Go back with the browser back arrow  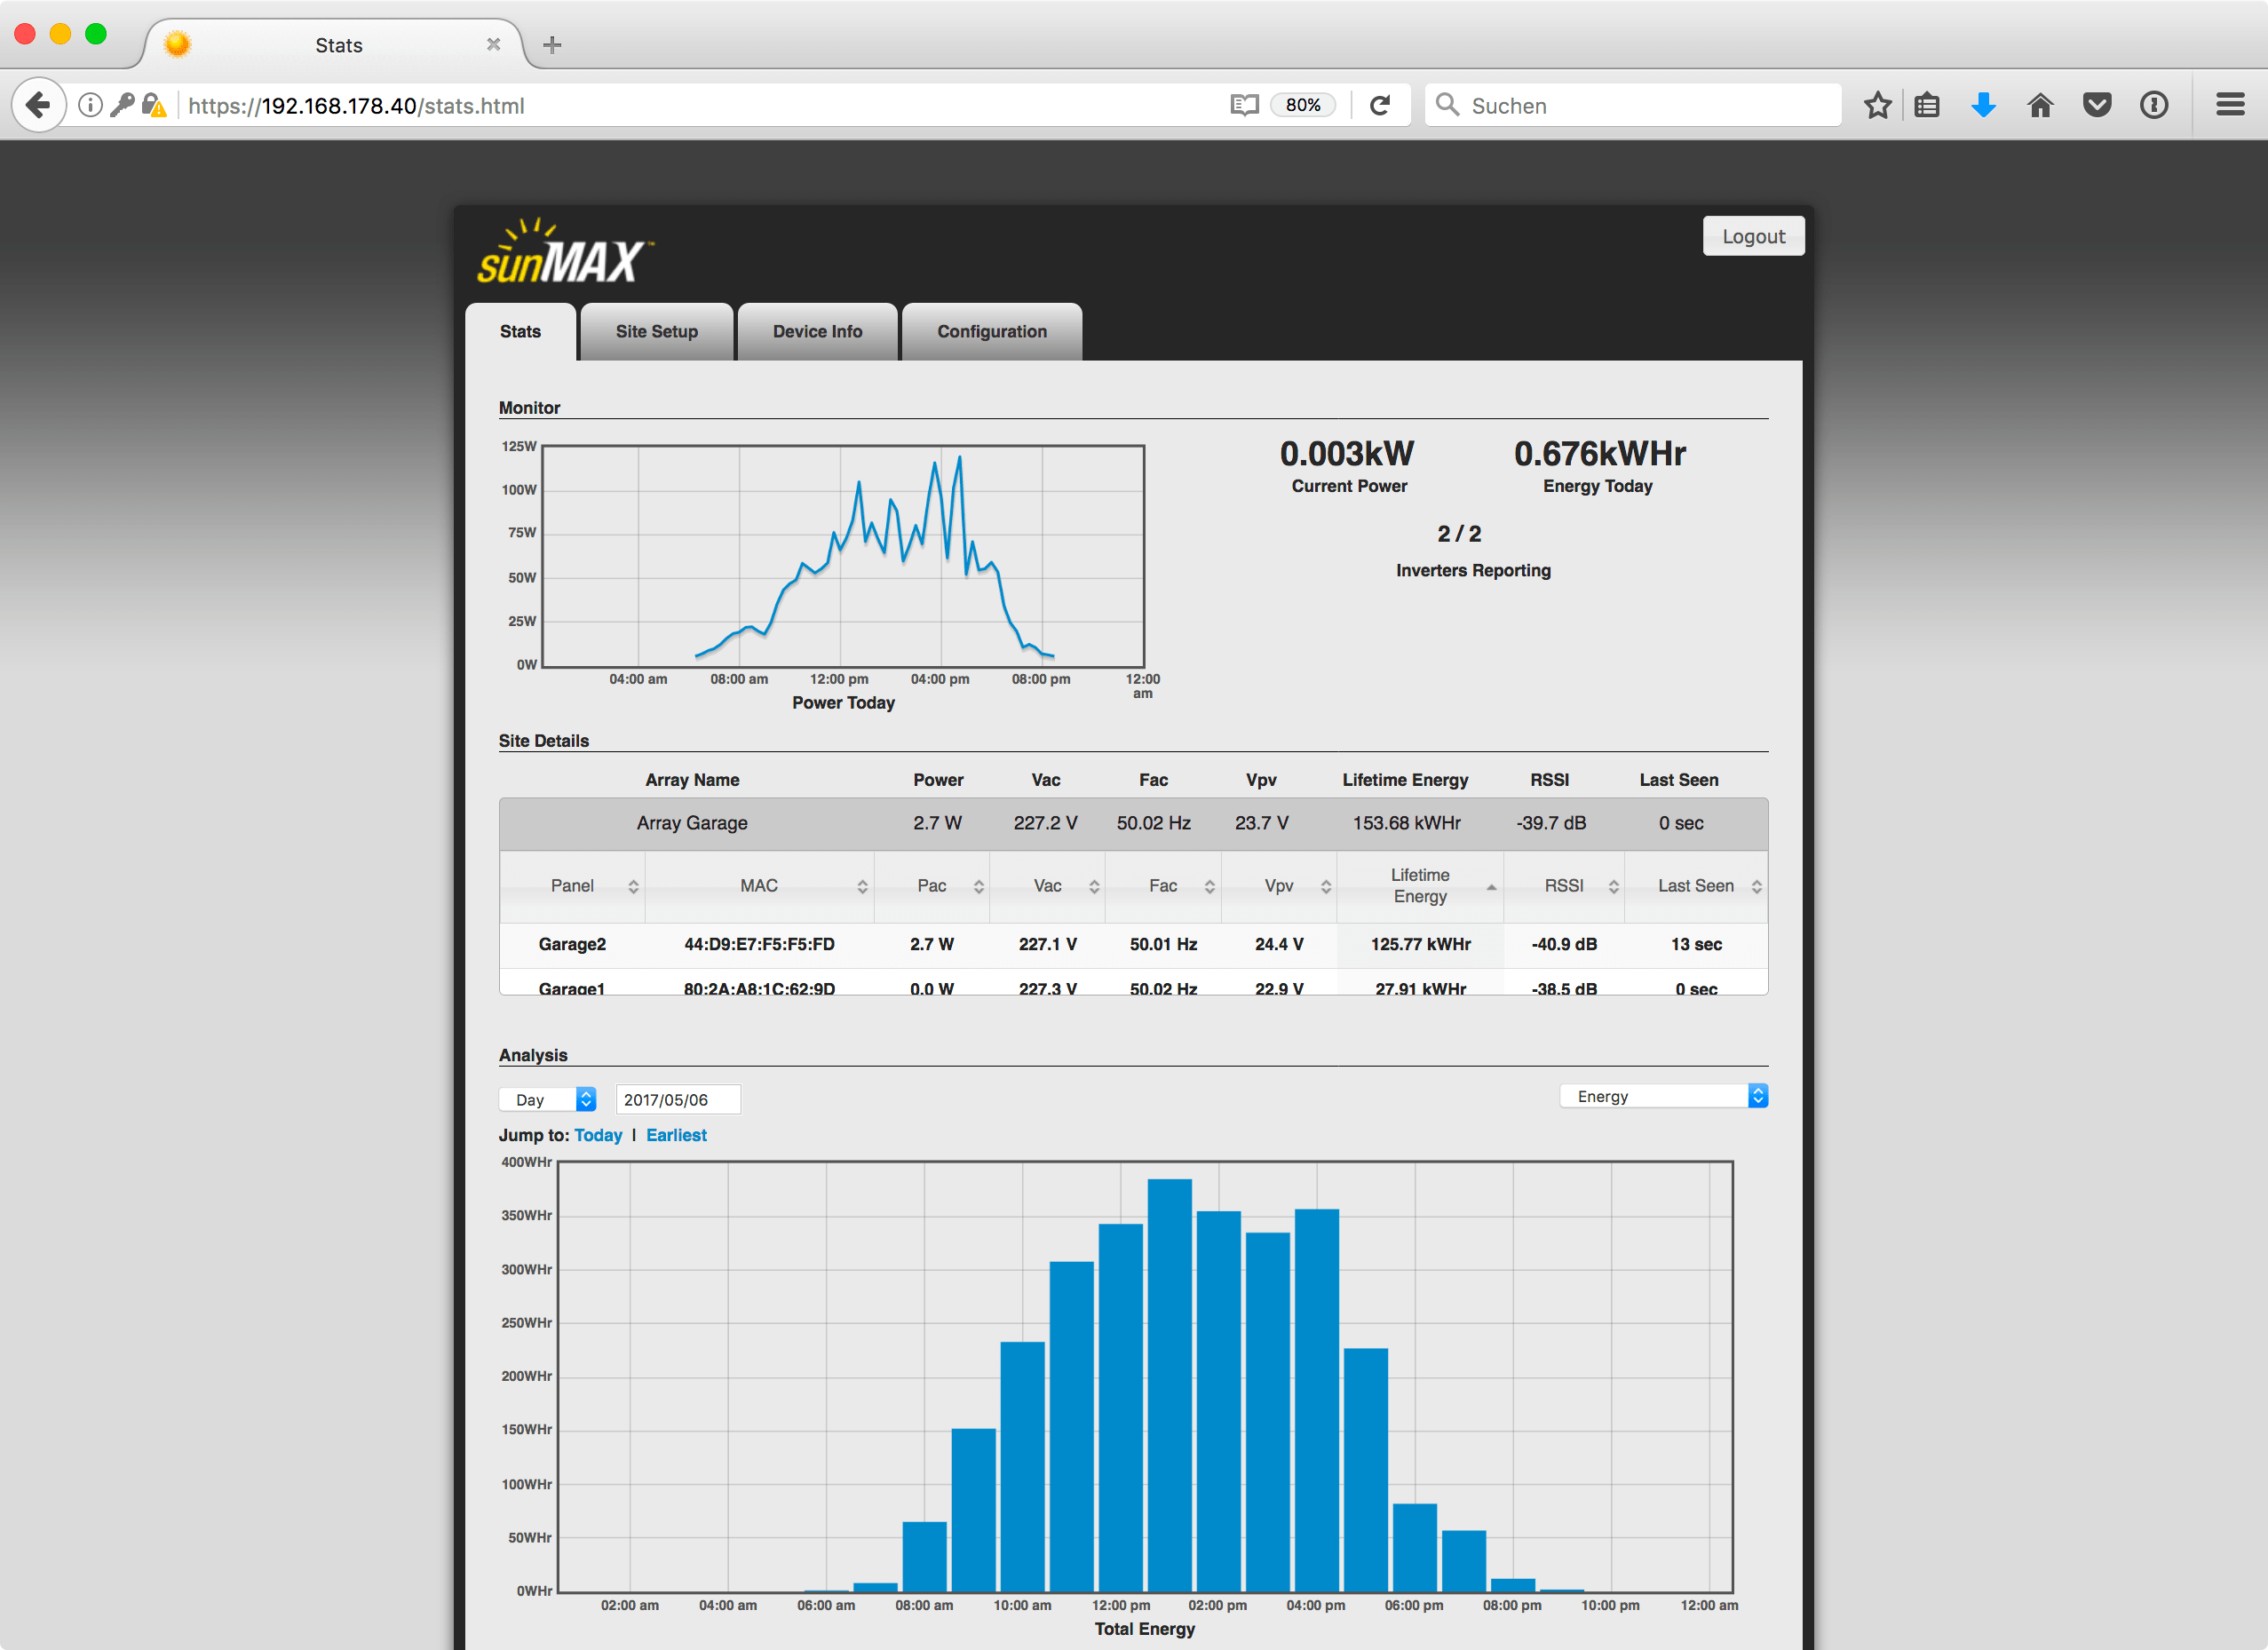38,105
